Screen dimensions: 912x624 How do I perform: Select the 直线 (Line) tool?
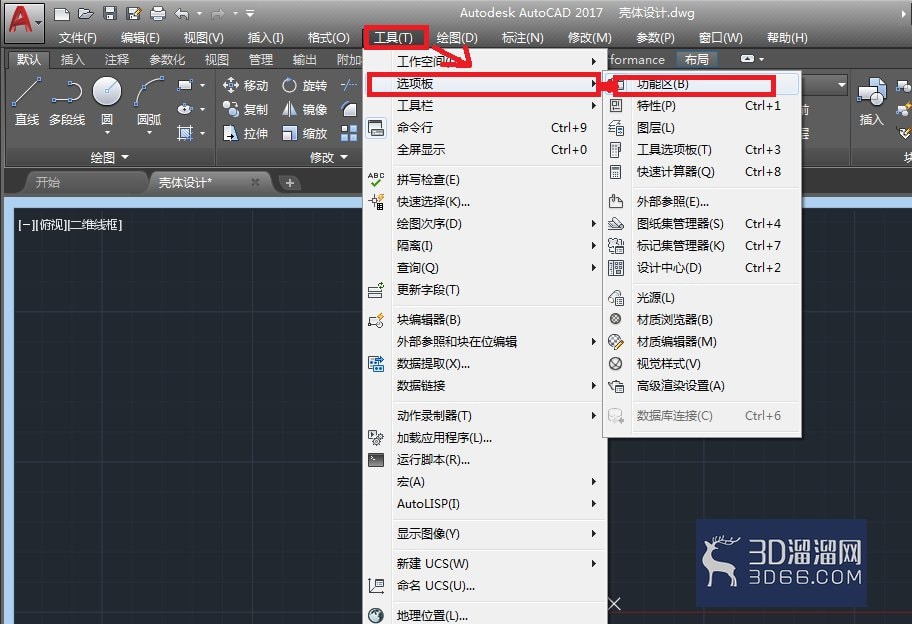27,102
